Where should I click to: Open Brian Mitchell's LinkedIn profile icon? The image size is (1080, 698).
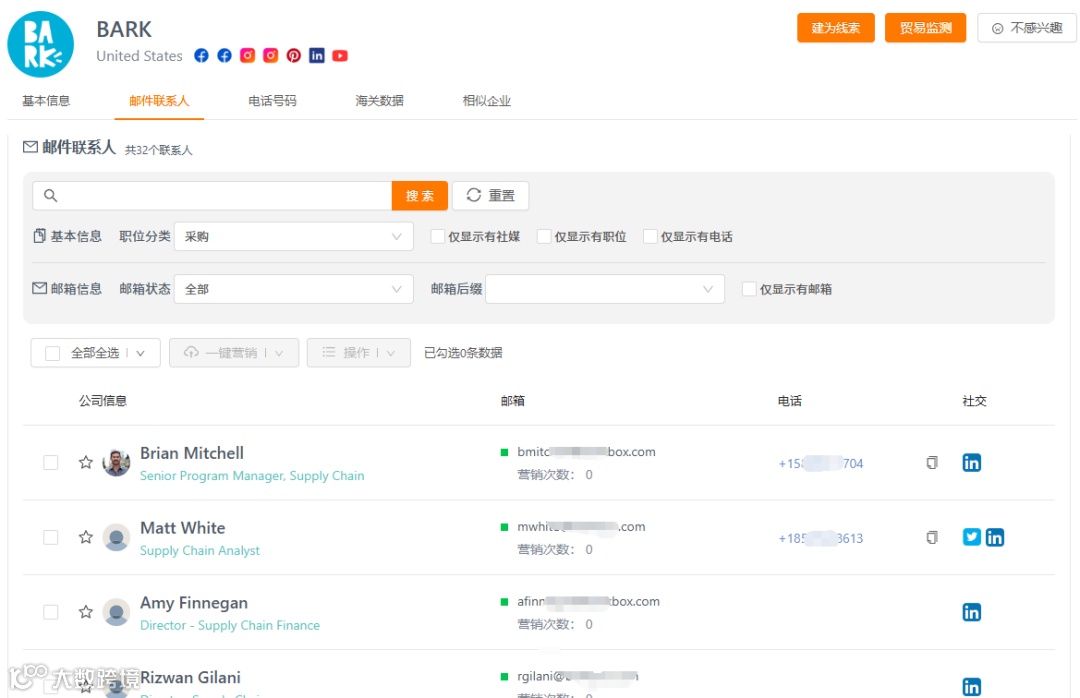[x=971, y=462]
